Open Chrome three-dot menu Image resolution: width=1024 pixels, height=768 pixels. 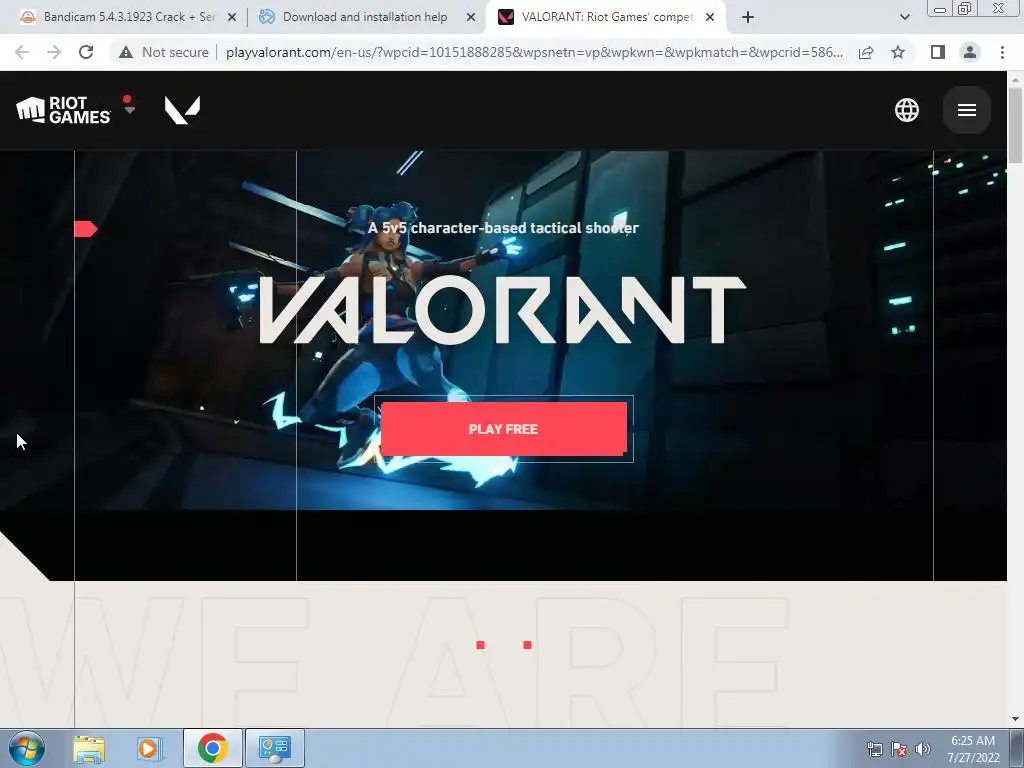[1002, 52]
